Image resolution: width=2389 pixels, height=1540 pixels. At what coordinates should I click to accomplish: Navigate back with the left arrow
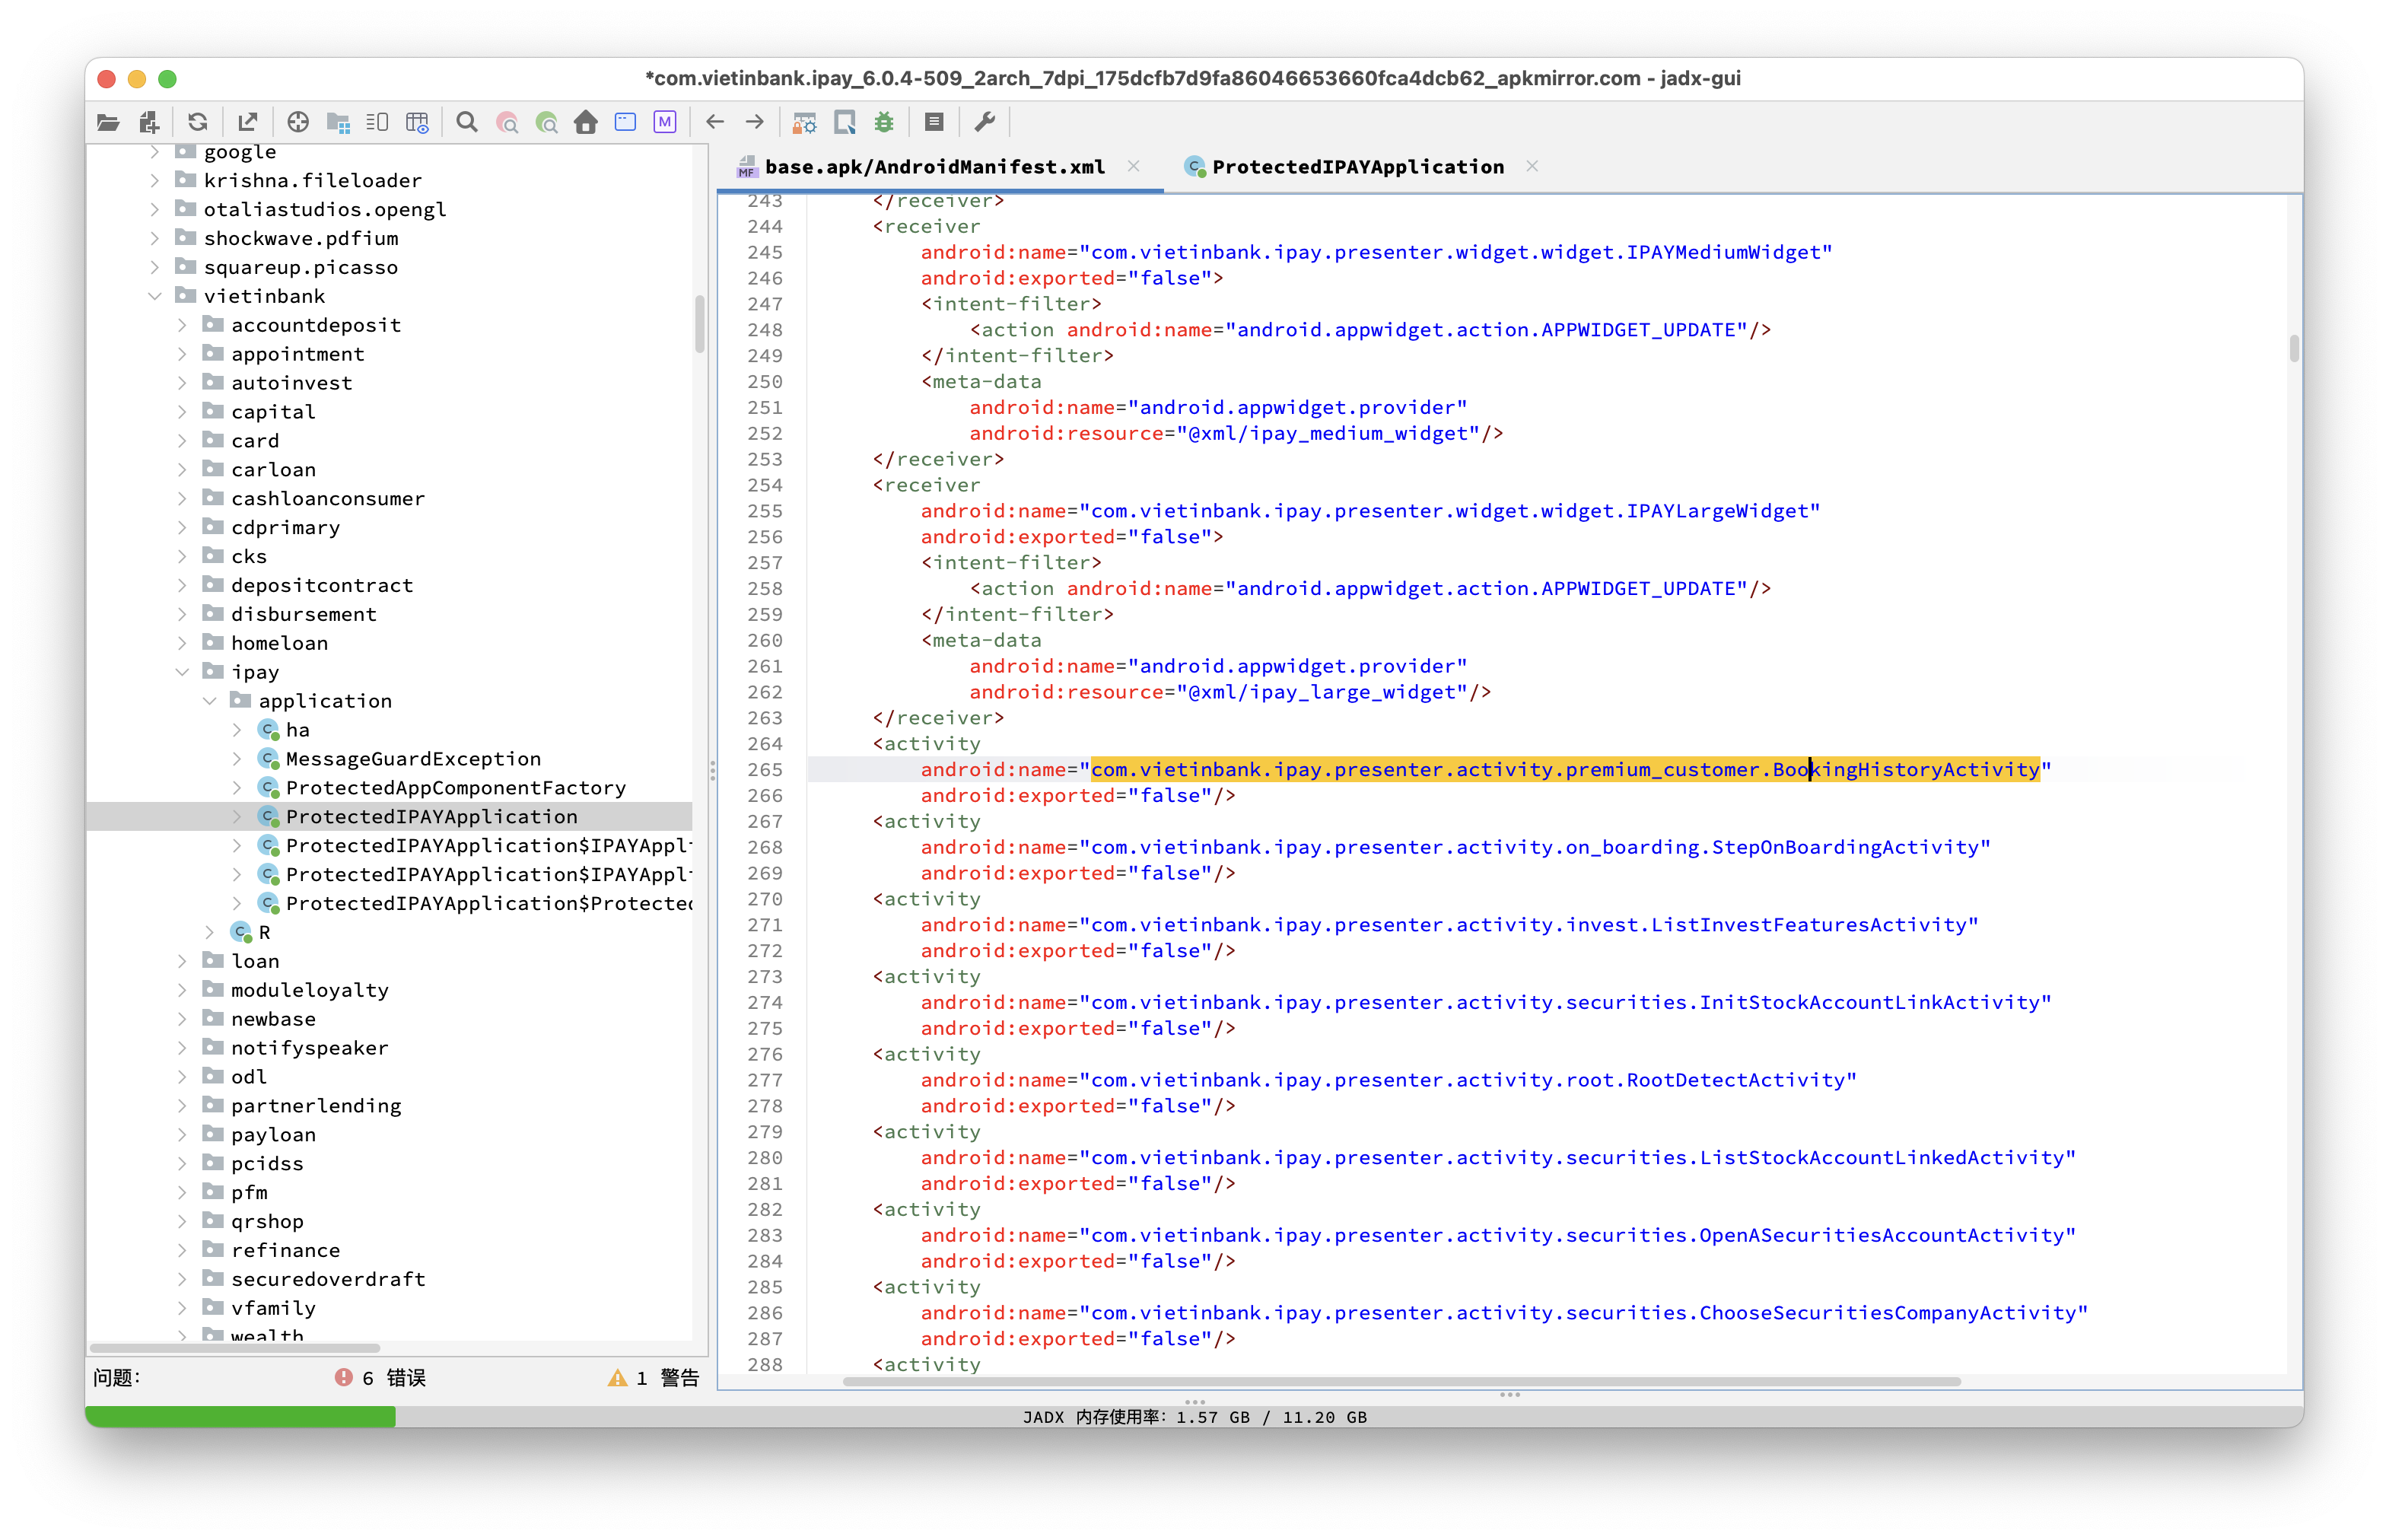coord(715,122)
